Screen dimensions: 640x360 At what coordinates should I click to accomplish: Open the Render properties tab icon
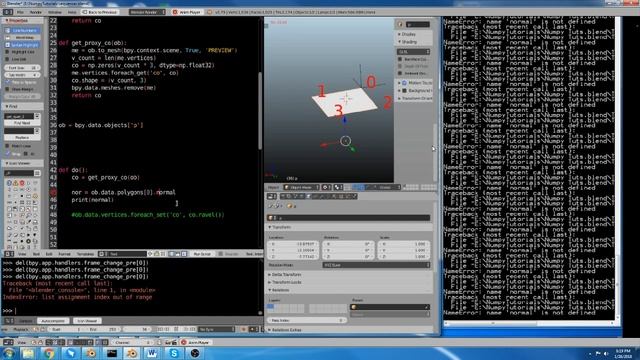[x=282, y=196]
